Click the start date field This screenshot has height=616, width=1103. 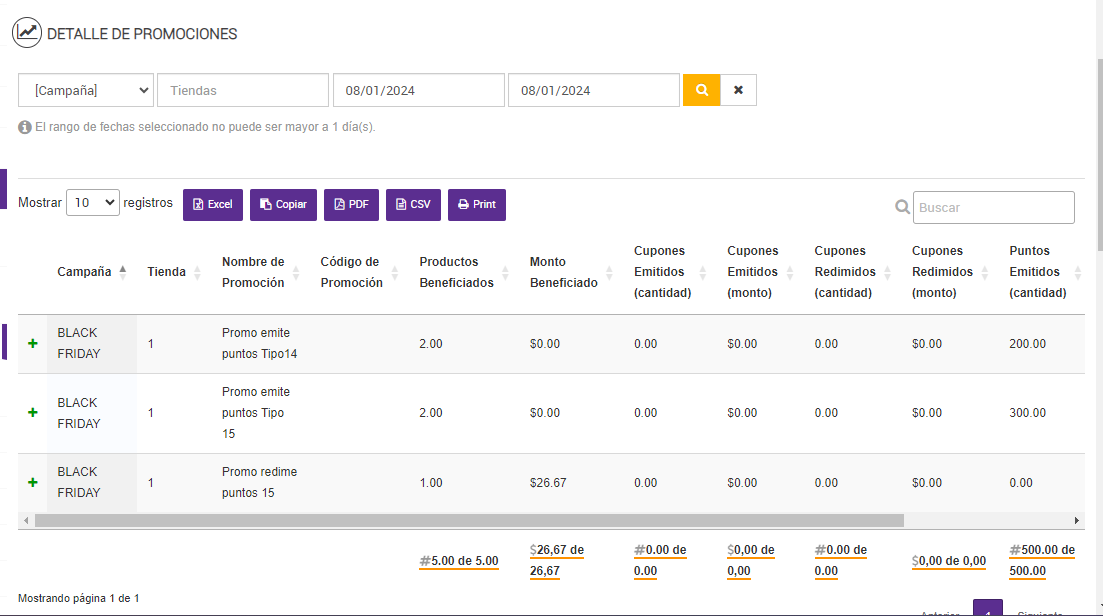click(418, 90)
